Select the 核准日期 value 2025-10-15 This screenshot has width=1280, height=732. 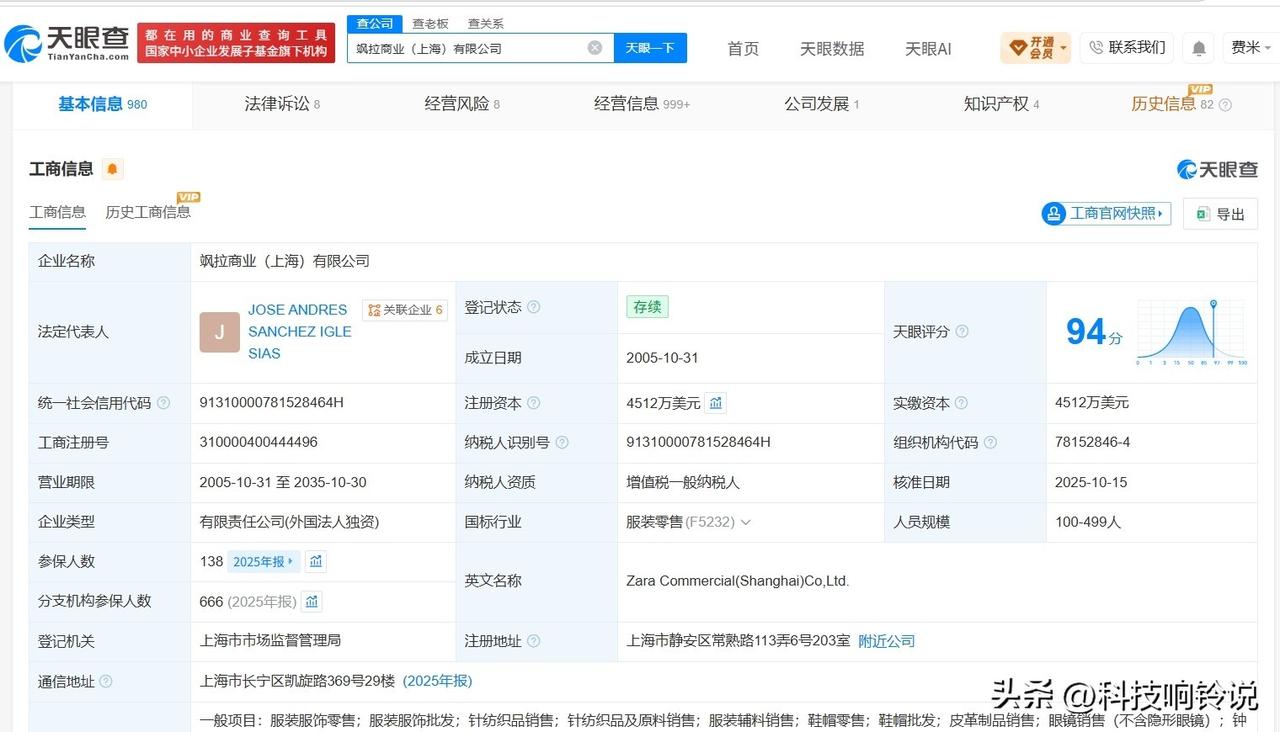[x=1091, y=482]
